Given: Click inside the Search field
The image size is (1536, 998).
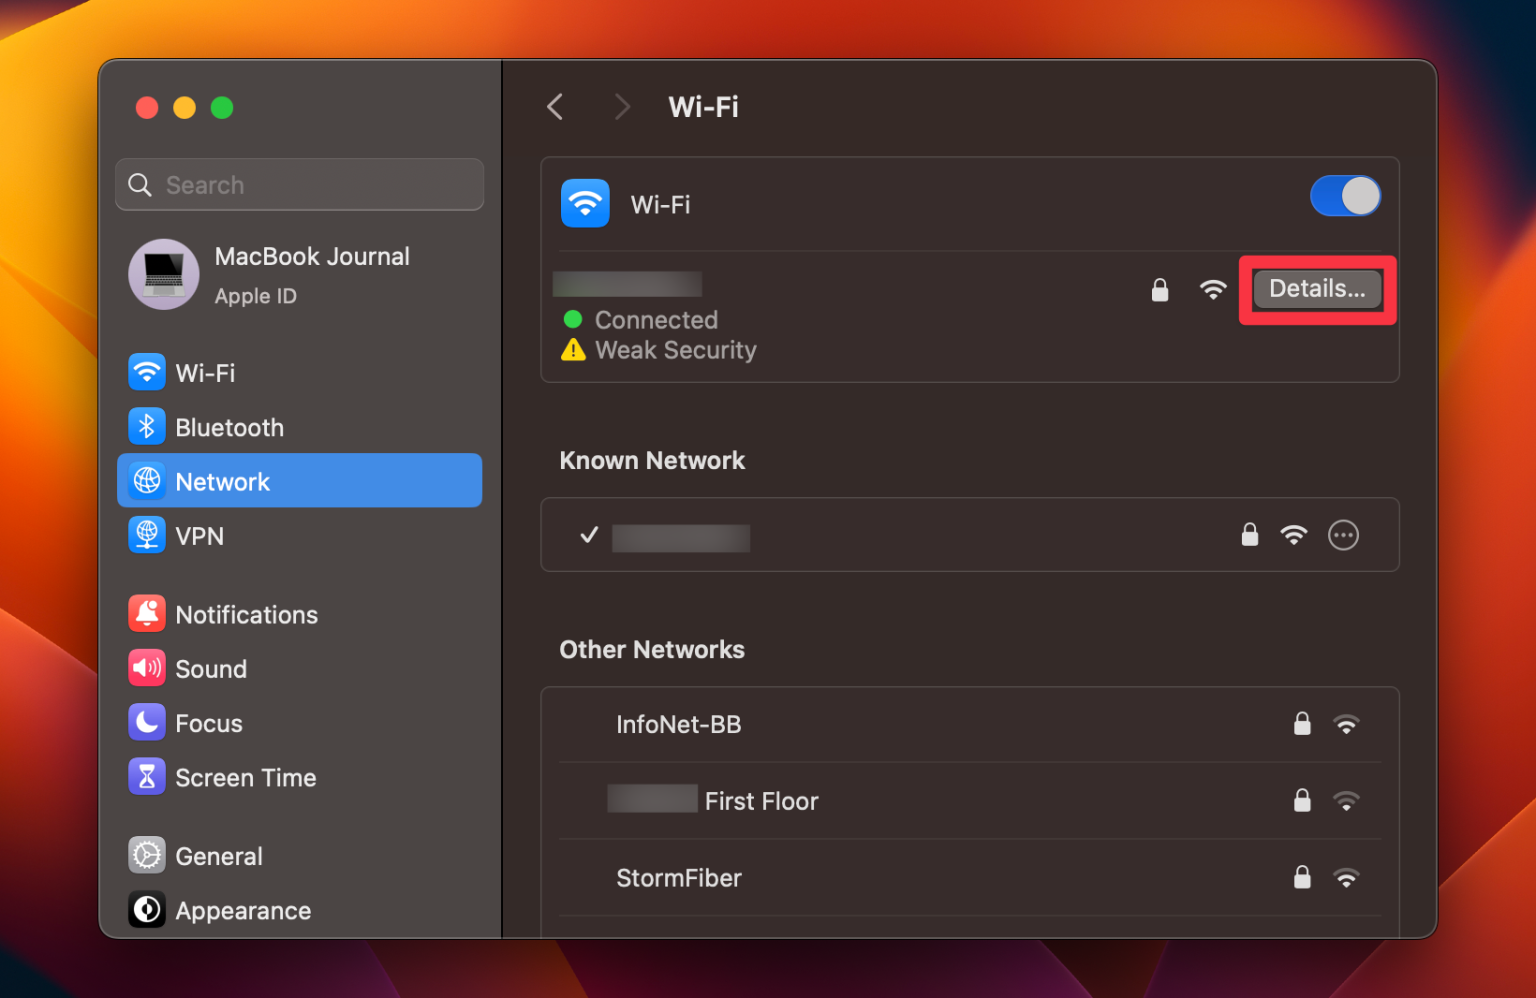Looking at the screenshot, I should [x=299, y=184].
